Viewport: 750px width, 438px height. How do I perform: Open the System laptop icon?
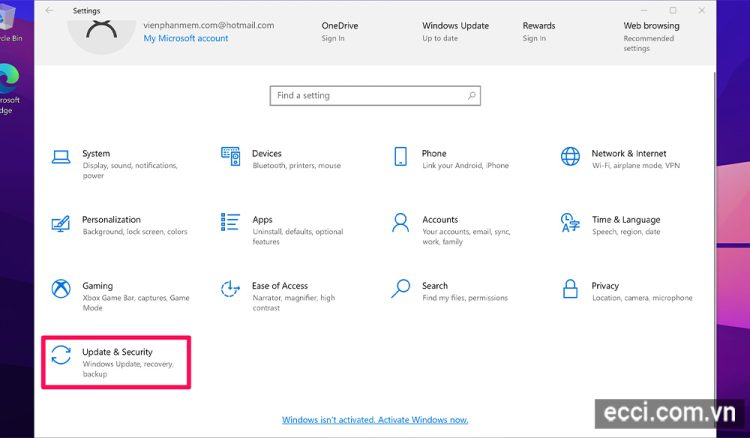coord(61,157)
